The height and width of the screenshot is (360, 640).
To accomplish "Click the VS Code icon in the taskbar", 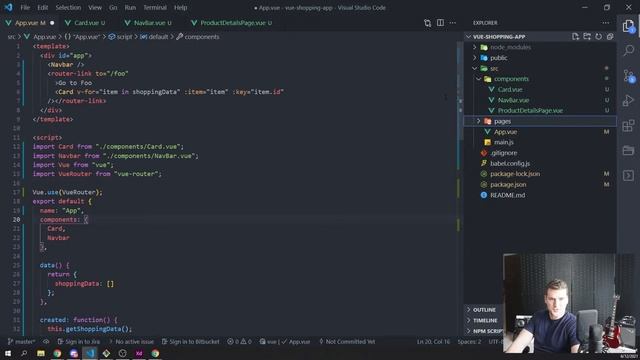I will (90, 353).
